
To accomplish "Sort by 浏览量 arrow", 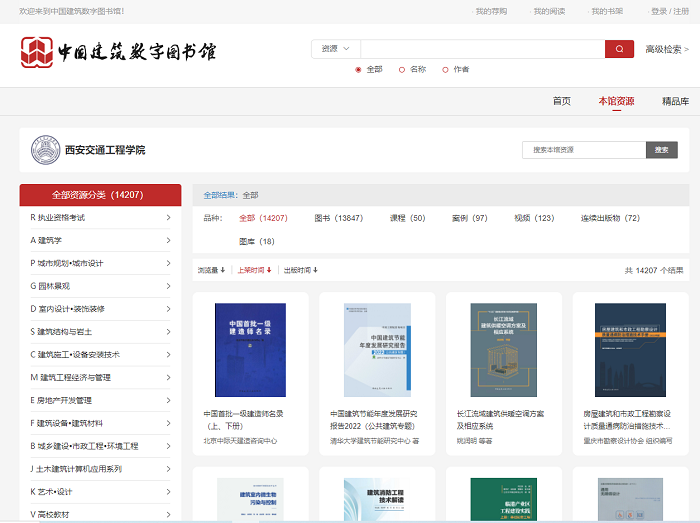I will click(222, 270).
